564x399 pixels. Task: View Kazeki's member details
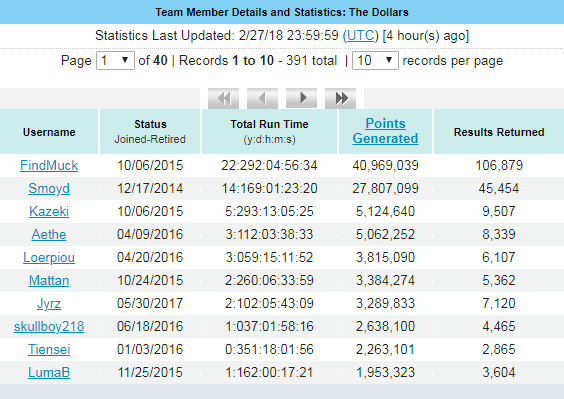49,212
